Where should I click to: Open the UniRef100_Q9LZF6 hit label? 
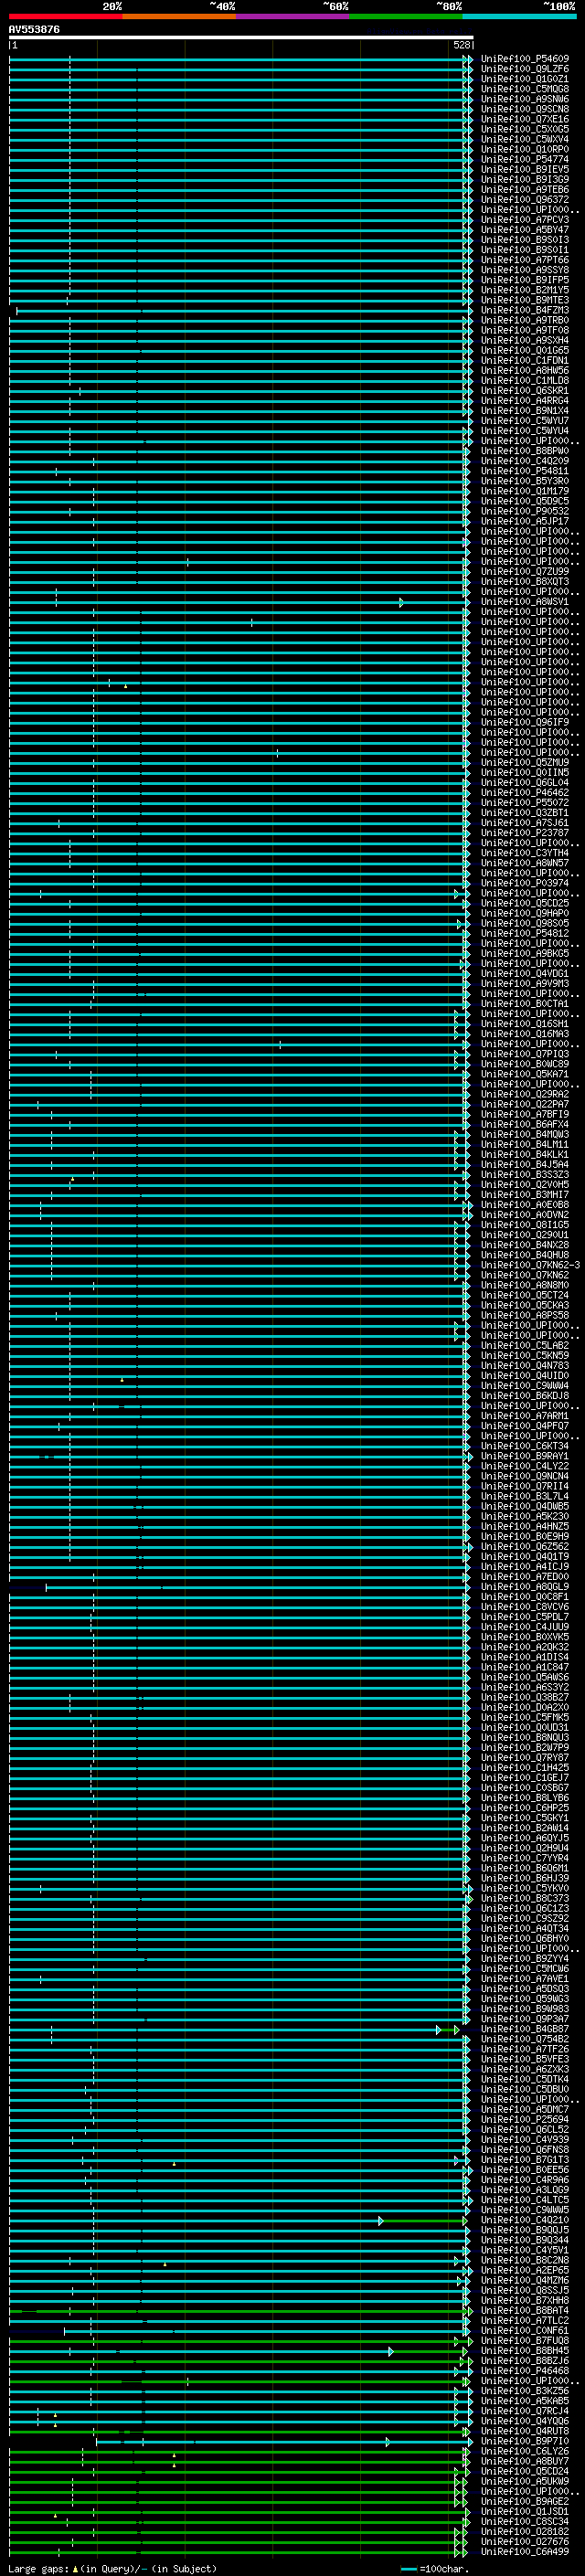pyautogui.click(x=525, y=69)
